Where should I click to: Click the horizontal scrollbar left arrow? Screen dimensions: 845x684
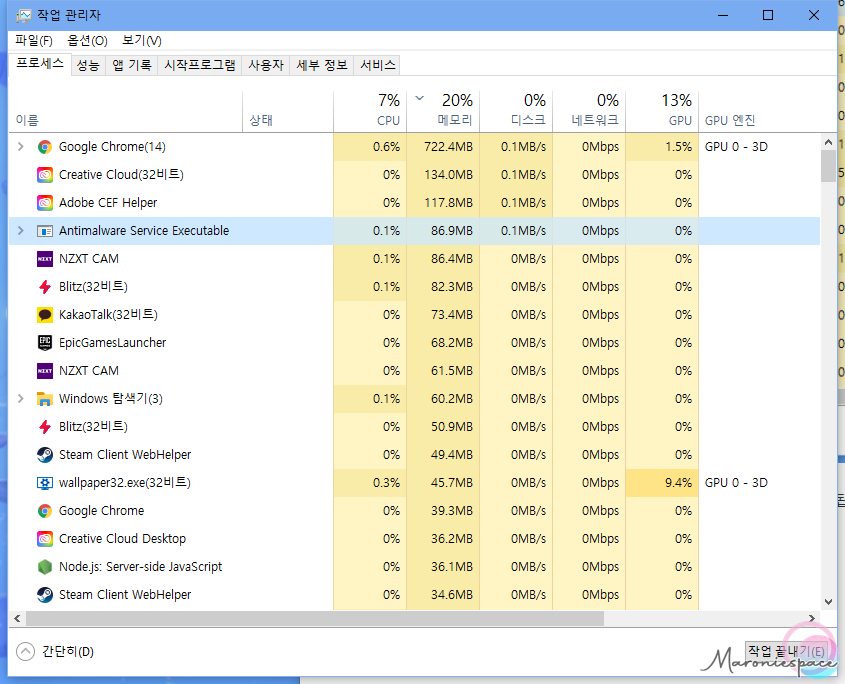tap(17, 618)
